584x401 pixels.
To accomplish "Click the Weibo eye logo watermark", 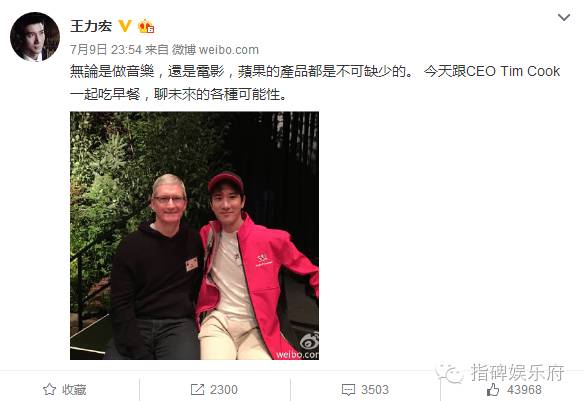I will 309,340.
